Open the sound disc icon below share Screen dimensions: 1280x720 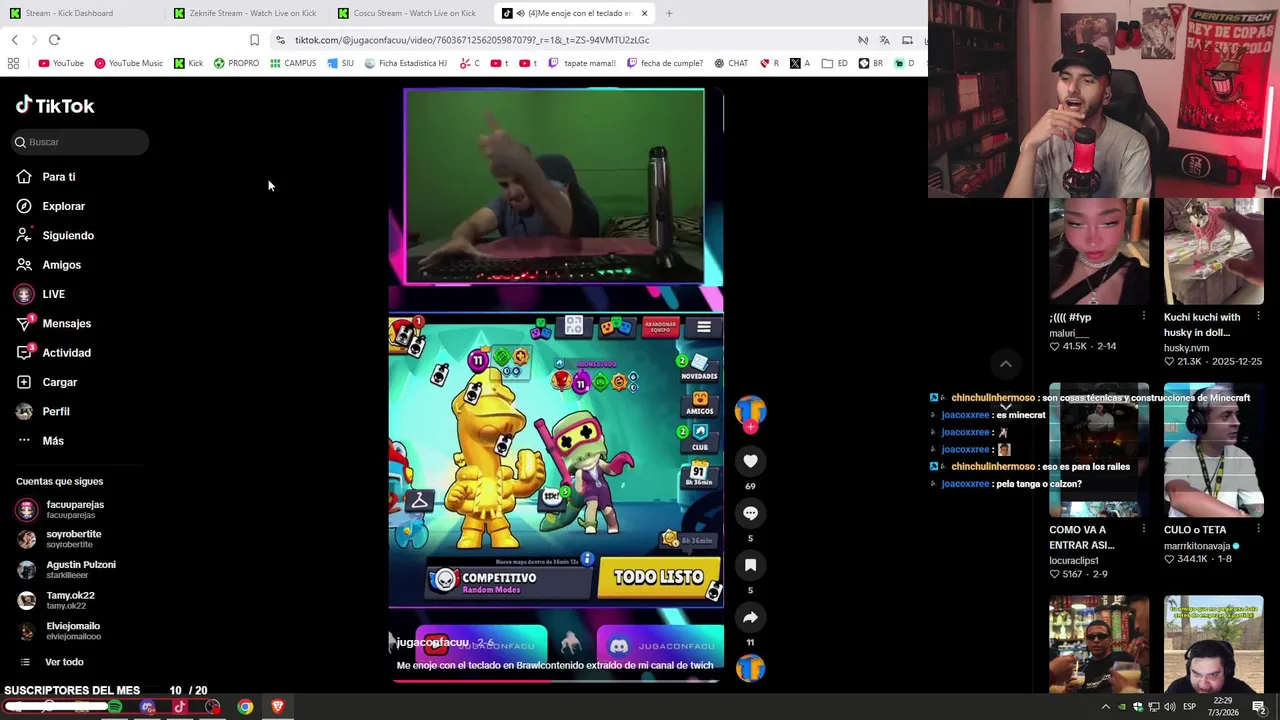tap(750, 667)
